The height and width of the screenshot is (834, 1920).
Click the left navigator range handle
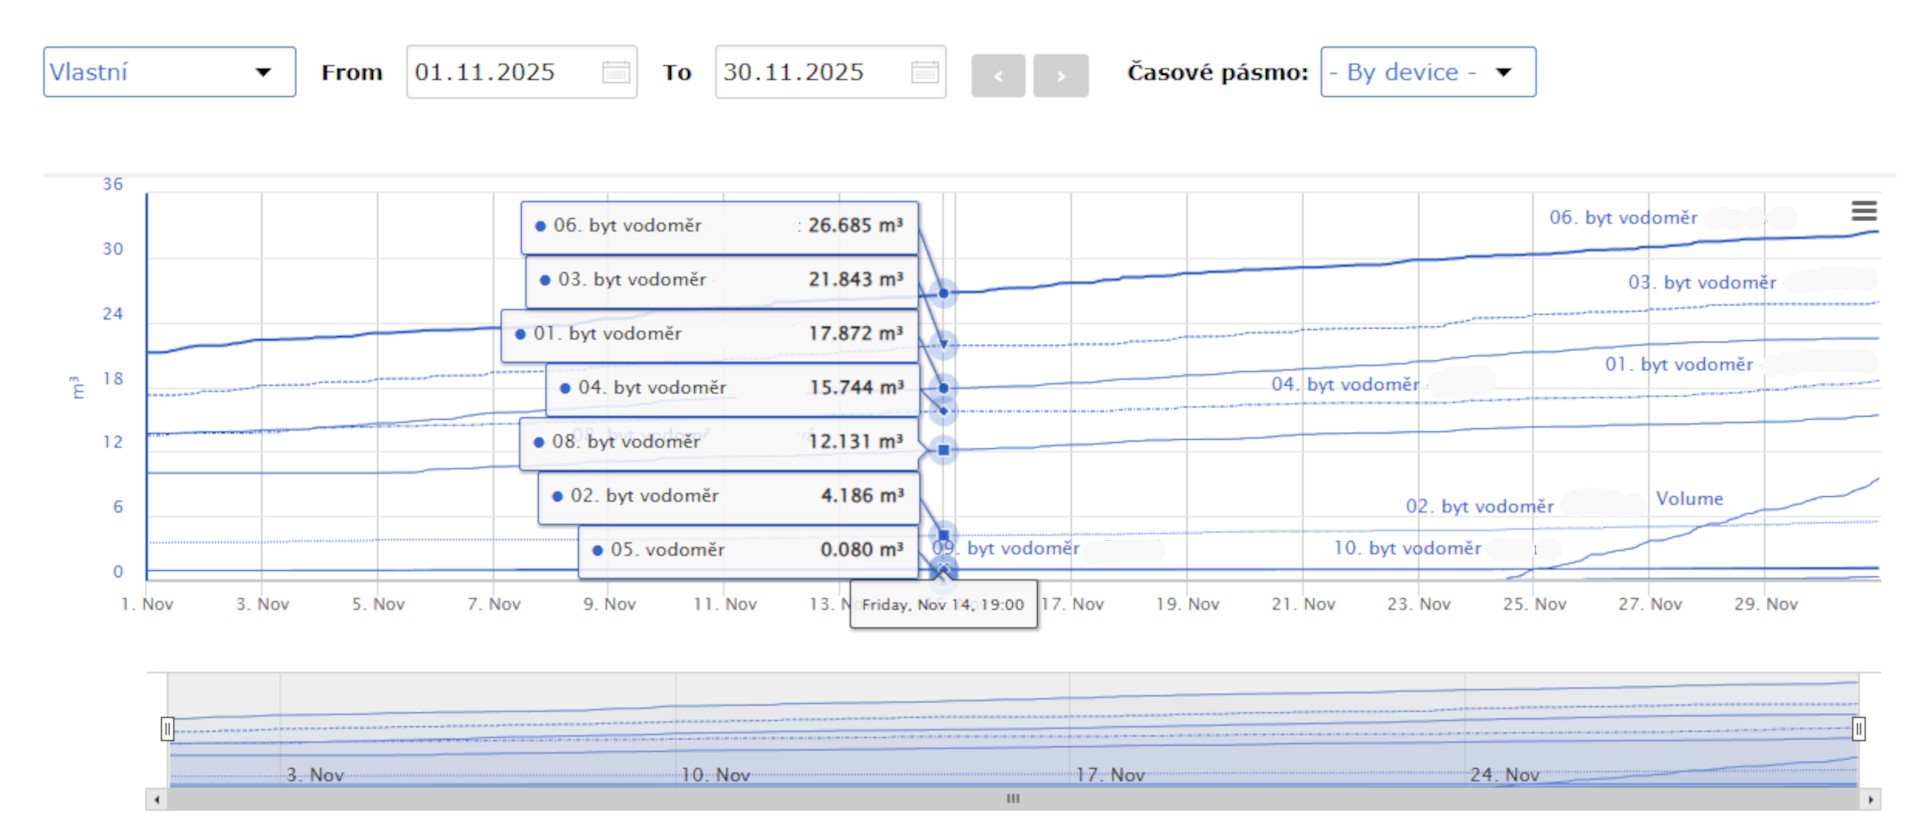click(x=167, y=729)
